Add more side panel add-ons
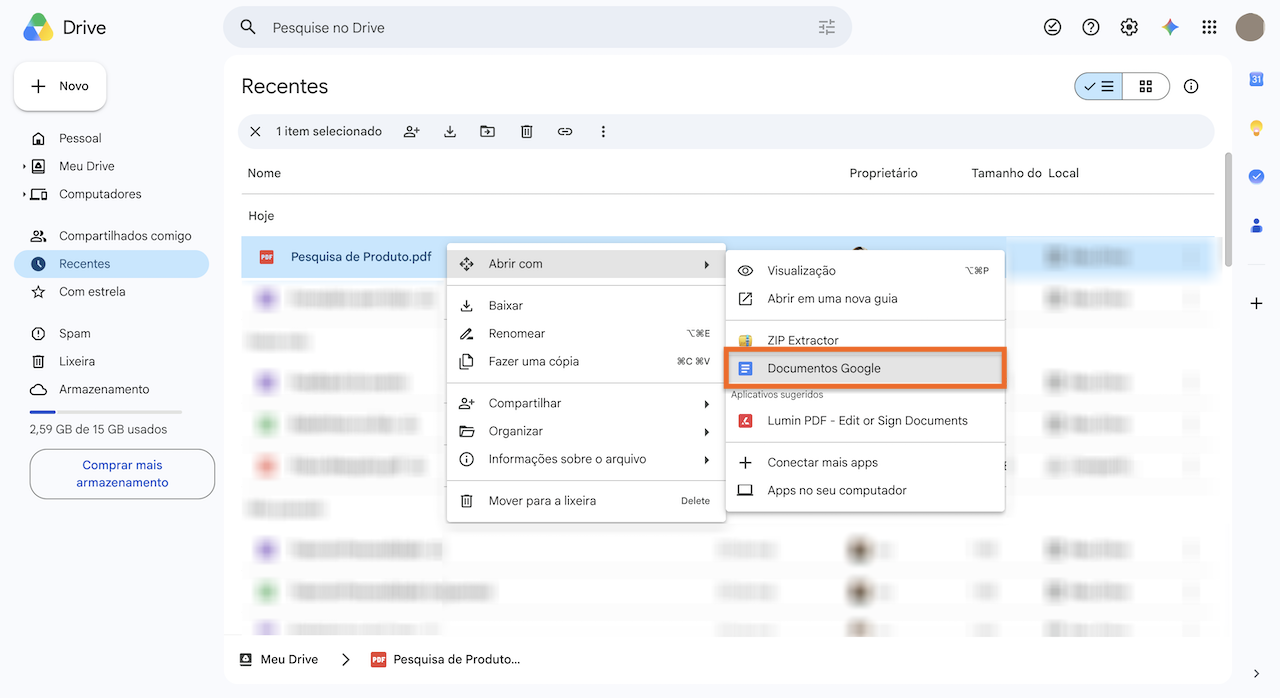The height and width of the screenshot is (698, 1280). tap(1256, 303)
